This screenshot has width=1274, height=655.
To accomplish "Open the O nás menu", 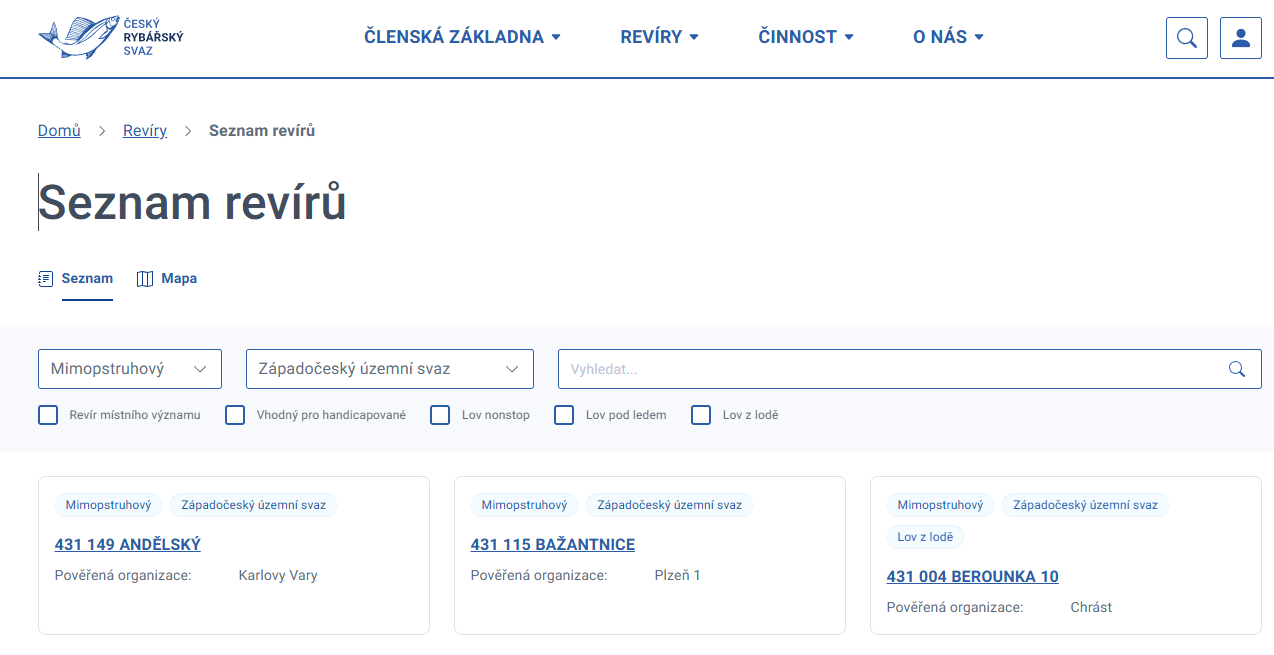I will [948, 37].
